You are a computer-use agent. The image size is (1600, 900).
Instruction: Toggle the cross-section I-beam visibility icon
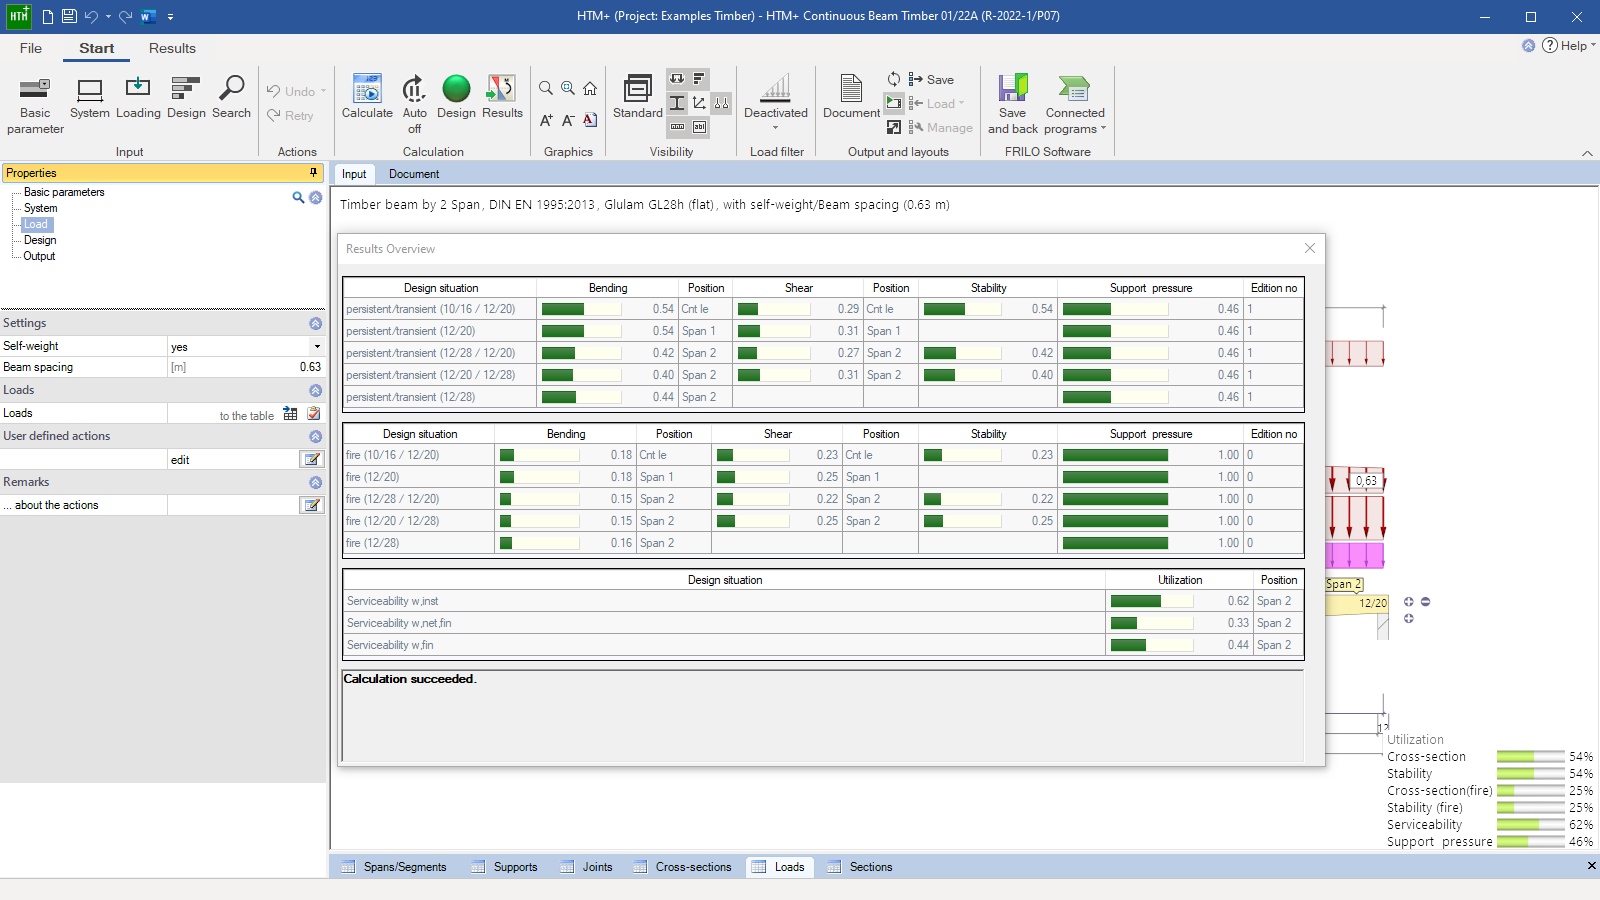677,103
